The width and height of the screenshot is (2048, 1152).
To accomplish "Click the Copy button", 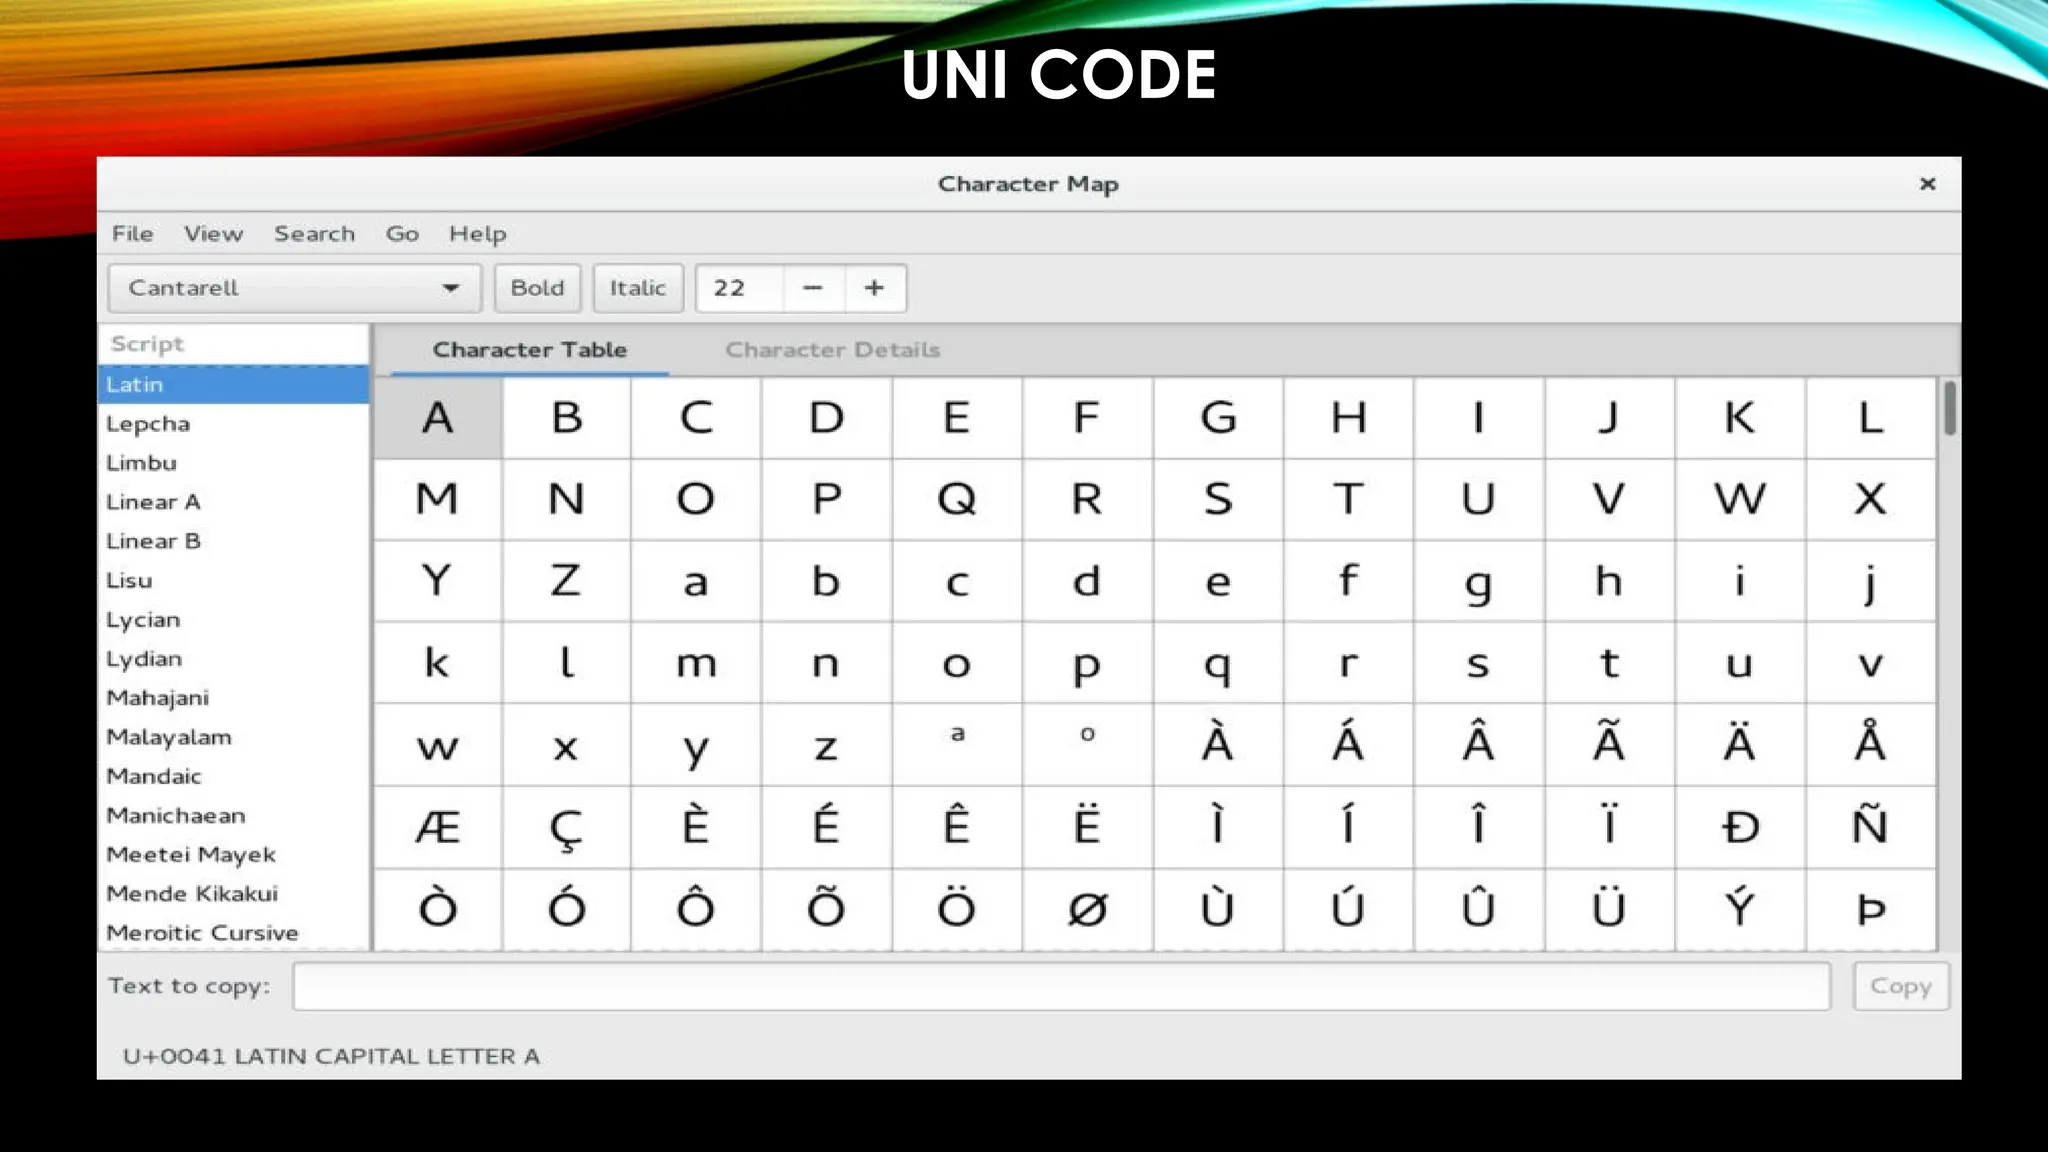I will [x=1901, y=986].
